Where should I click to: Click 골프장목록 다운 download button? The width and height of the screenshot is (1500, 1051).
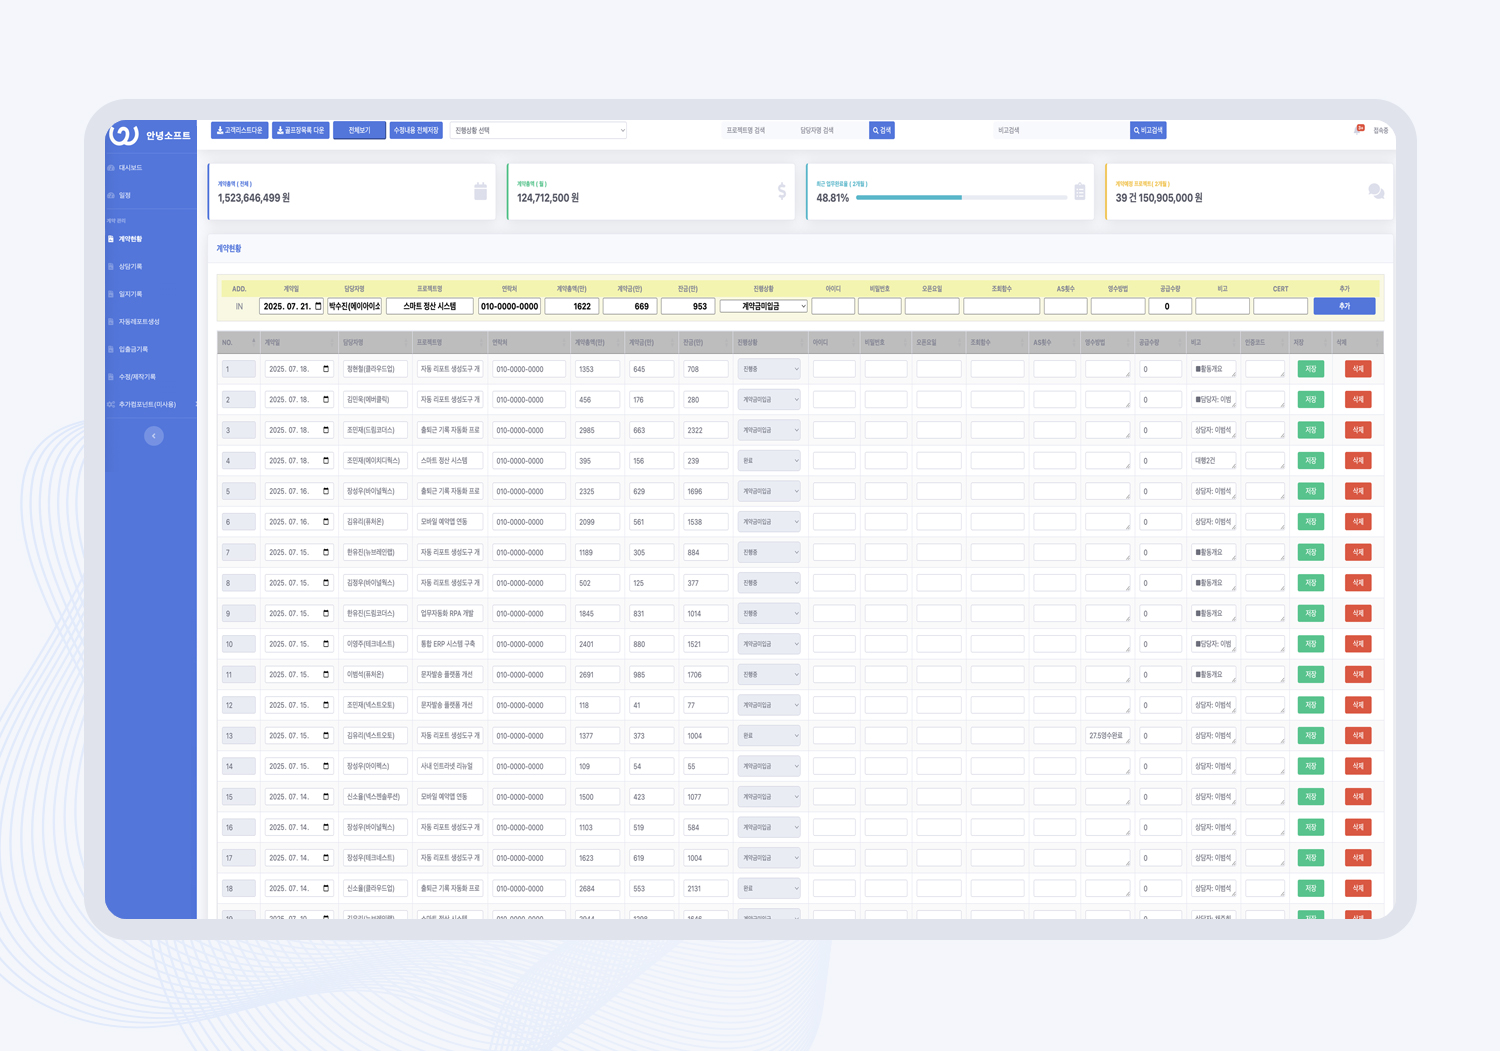301,130
